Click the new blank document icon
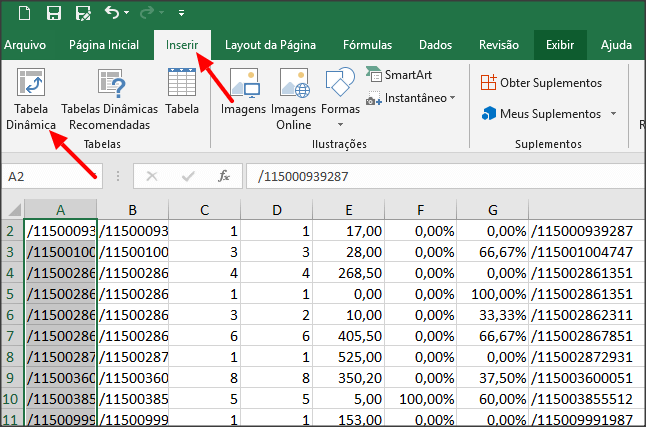Viewport: 646px width, 427px height. tap(24, 13)
